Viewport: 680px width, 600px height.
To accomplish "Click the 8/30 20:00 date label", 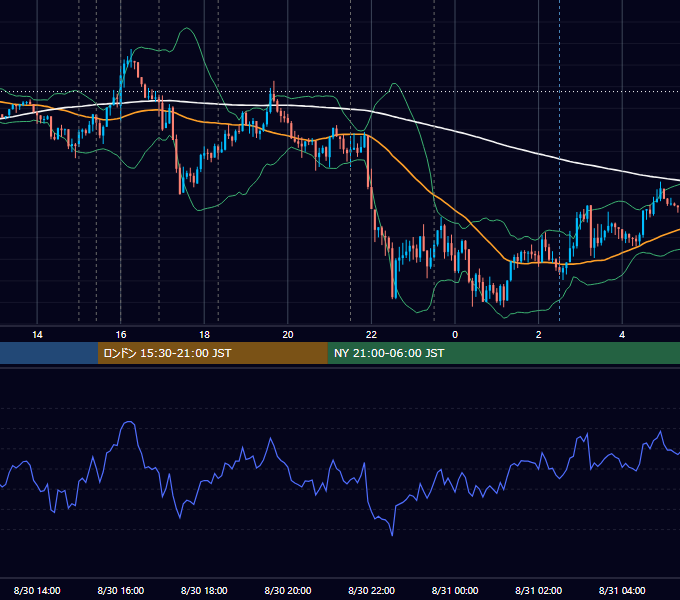I will point(288,590).
